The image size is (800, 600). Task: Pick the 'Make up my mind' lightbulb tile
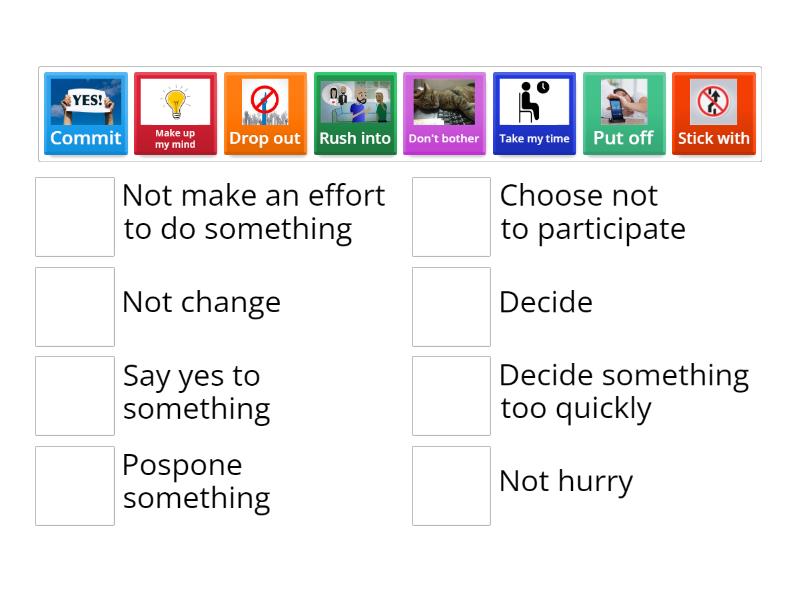coord(175,112)
